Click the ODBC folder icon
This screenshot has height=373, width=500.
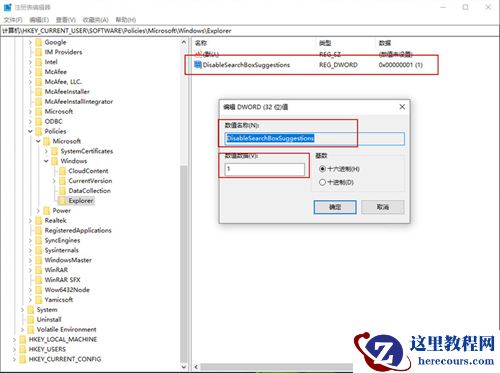(x=39, y=121)
